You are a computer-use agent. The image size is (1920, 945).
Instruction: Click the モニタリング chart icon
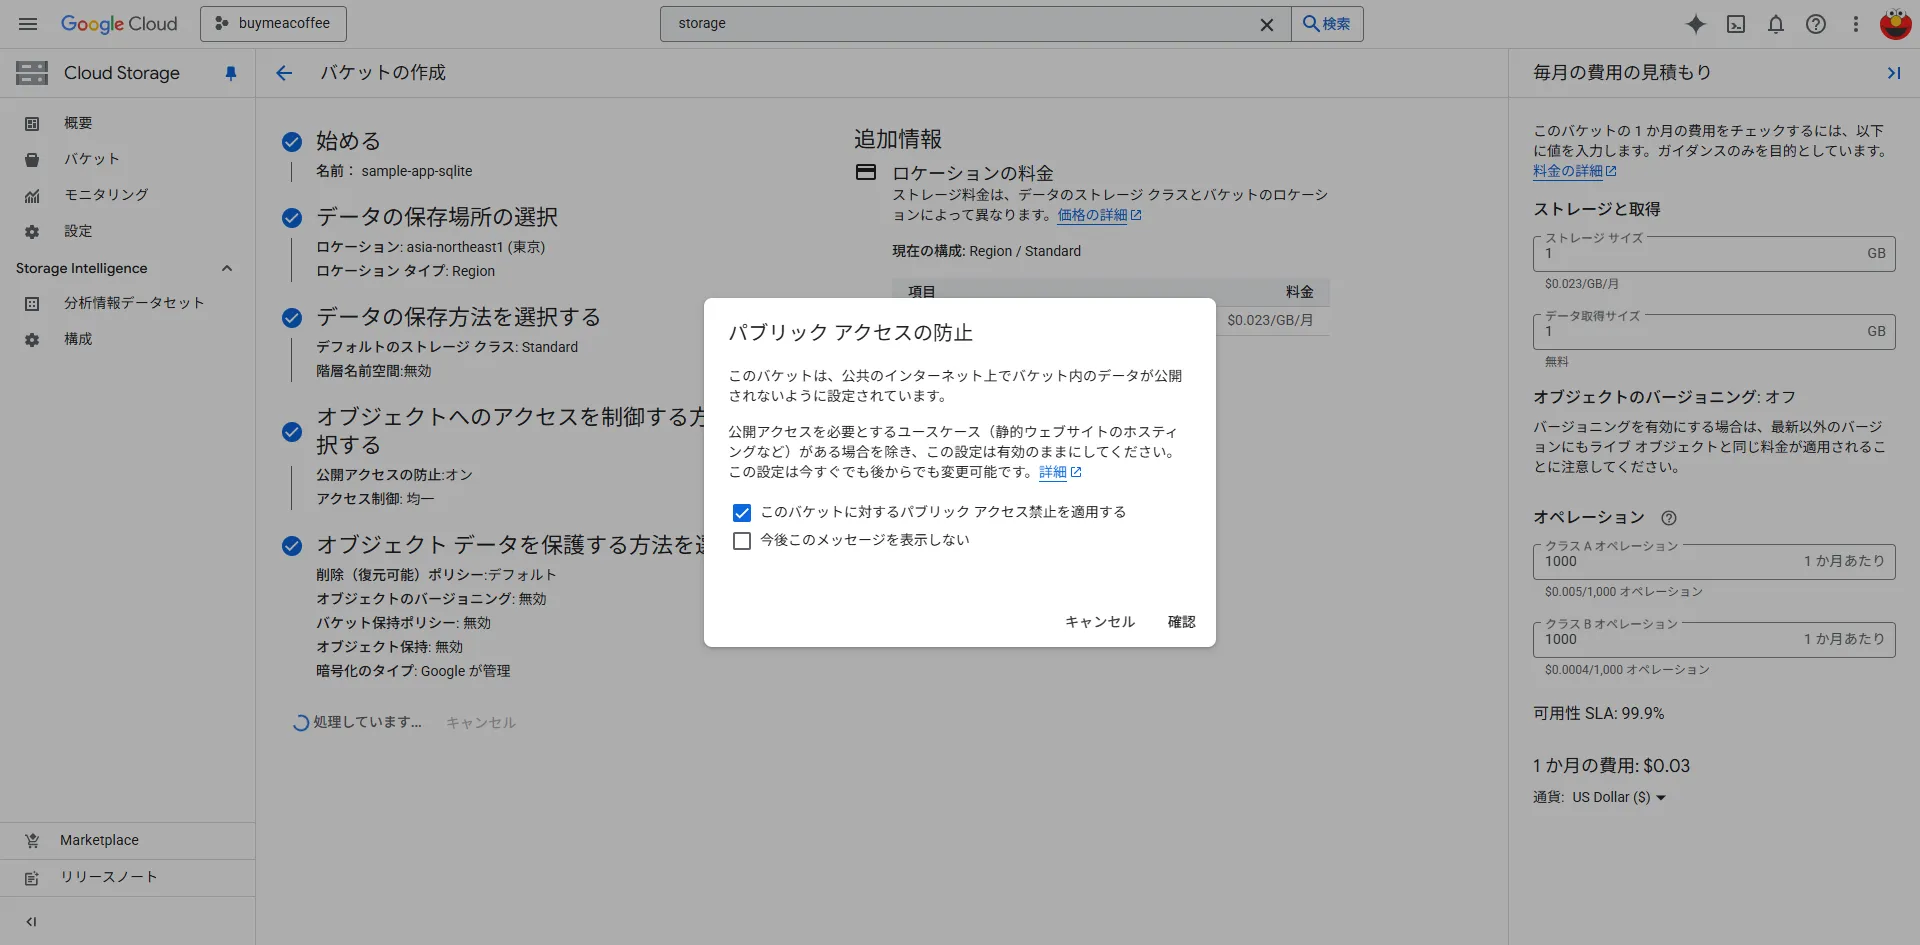pos(32,196)
